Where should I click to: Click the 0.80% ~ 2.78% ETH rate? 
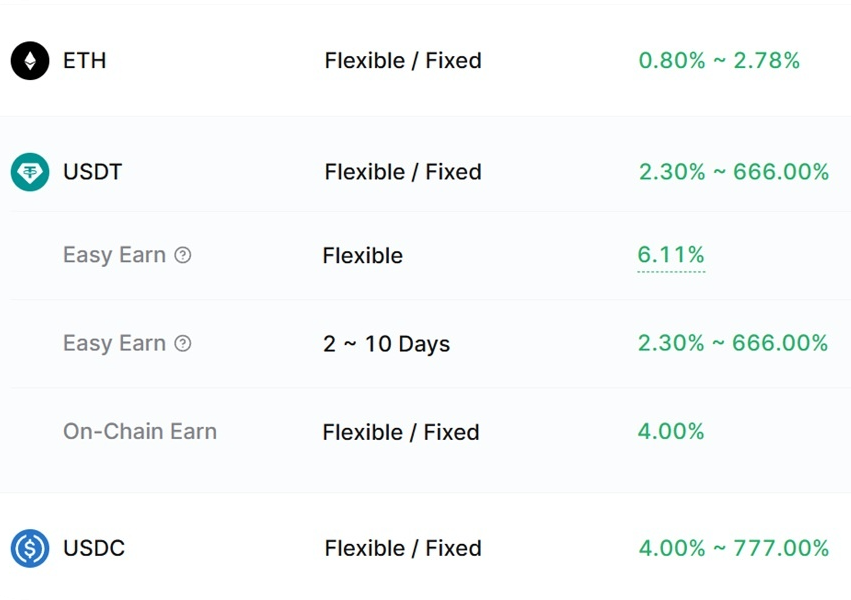pyautogui.click(x=719, y=60)
